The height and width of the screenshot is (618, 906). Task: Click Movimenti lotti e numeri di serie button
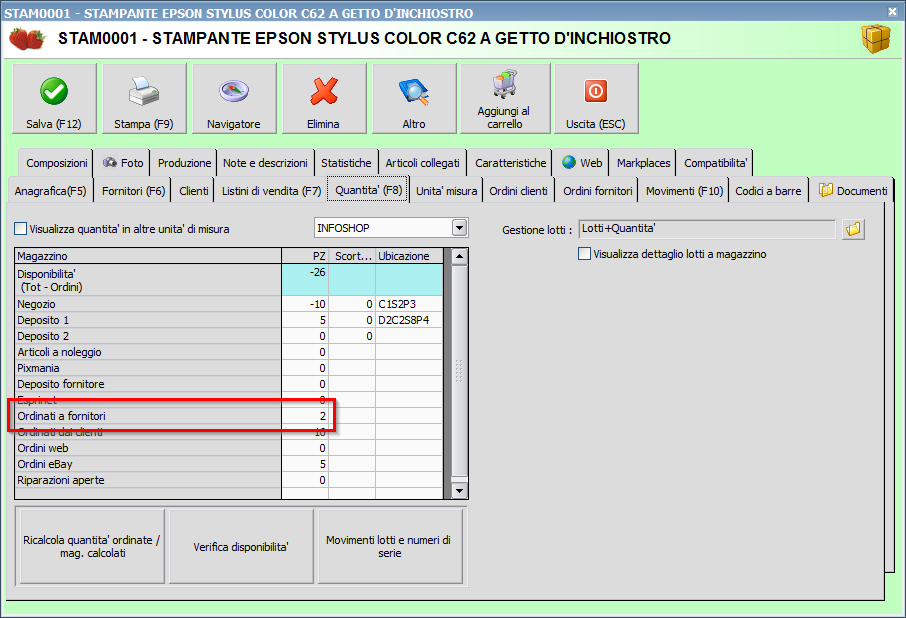(x=389, y=546)
